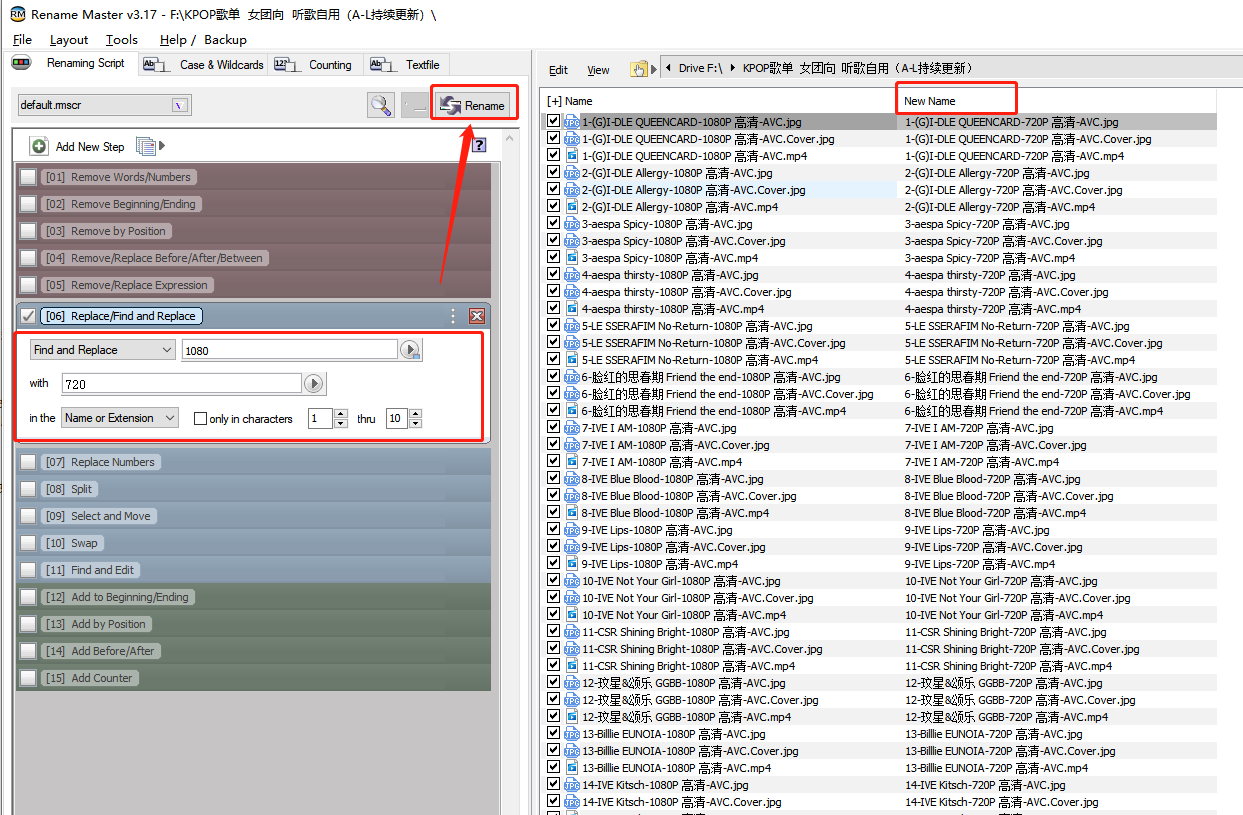Click the Drive F:\ path segment

[x=700, y=68]
